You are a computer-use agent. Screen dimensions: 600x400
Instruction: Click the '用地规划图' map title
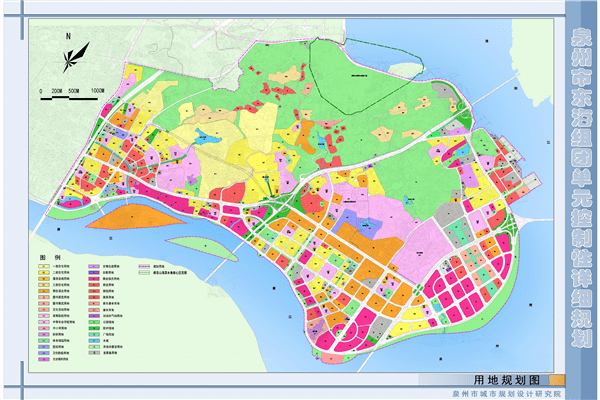point(507,380)
